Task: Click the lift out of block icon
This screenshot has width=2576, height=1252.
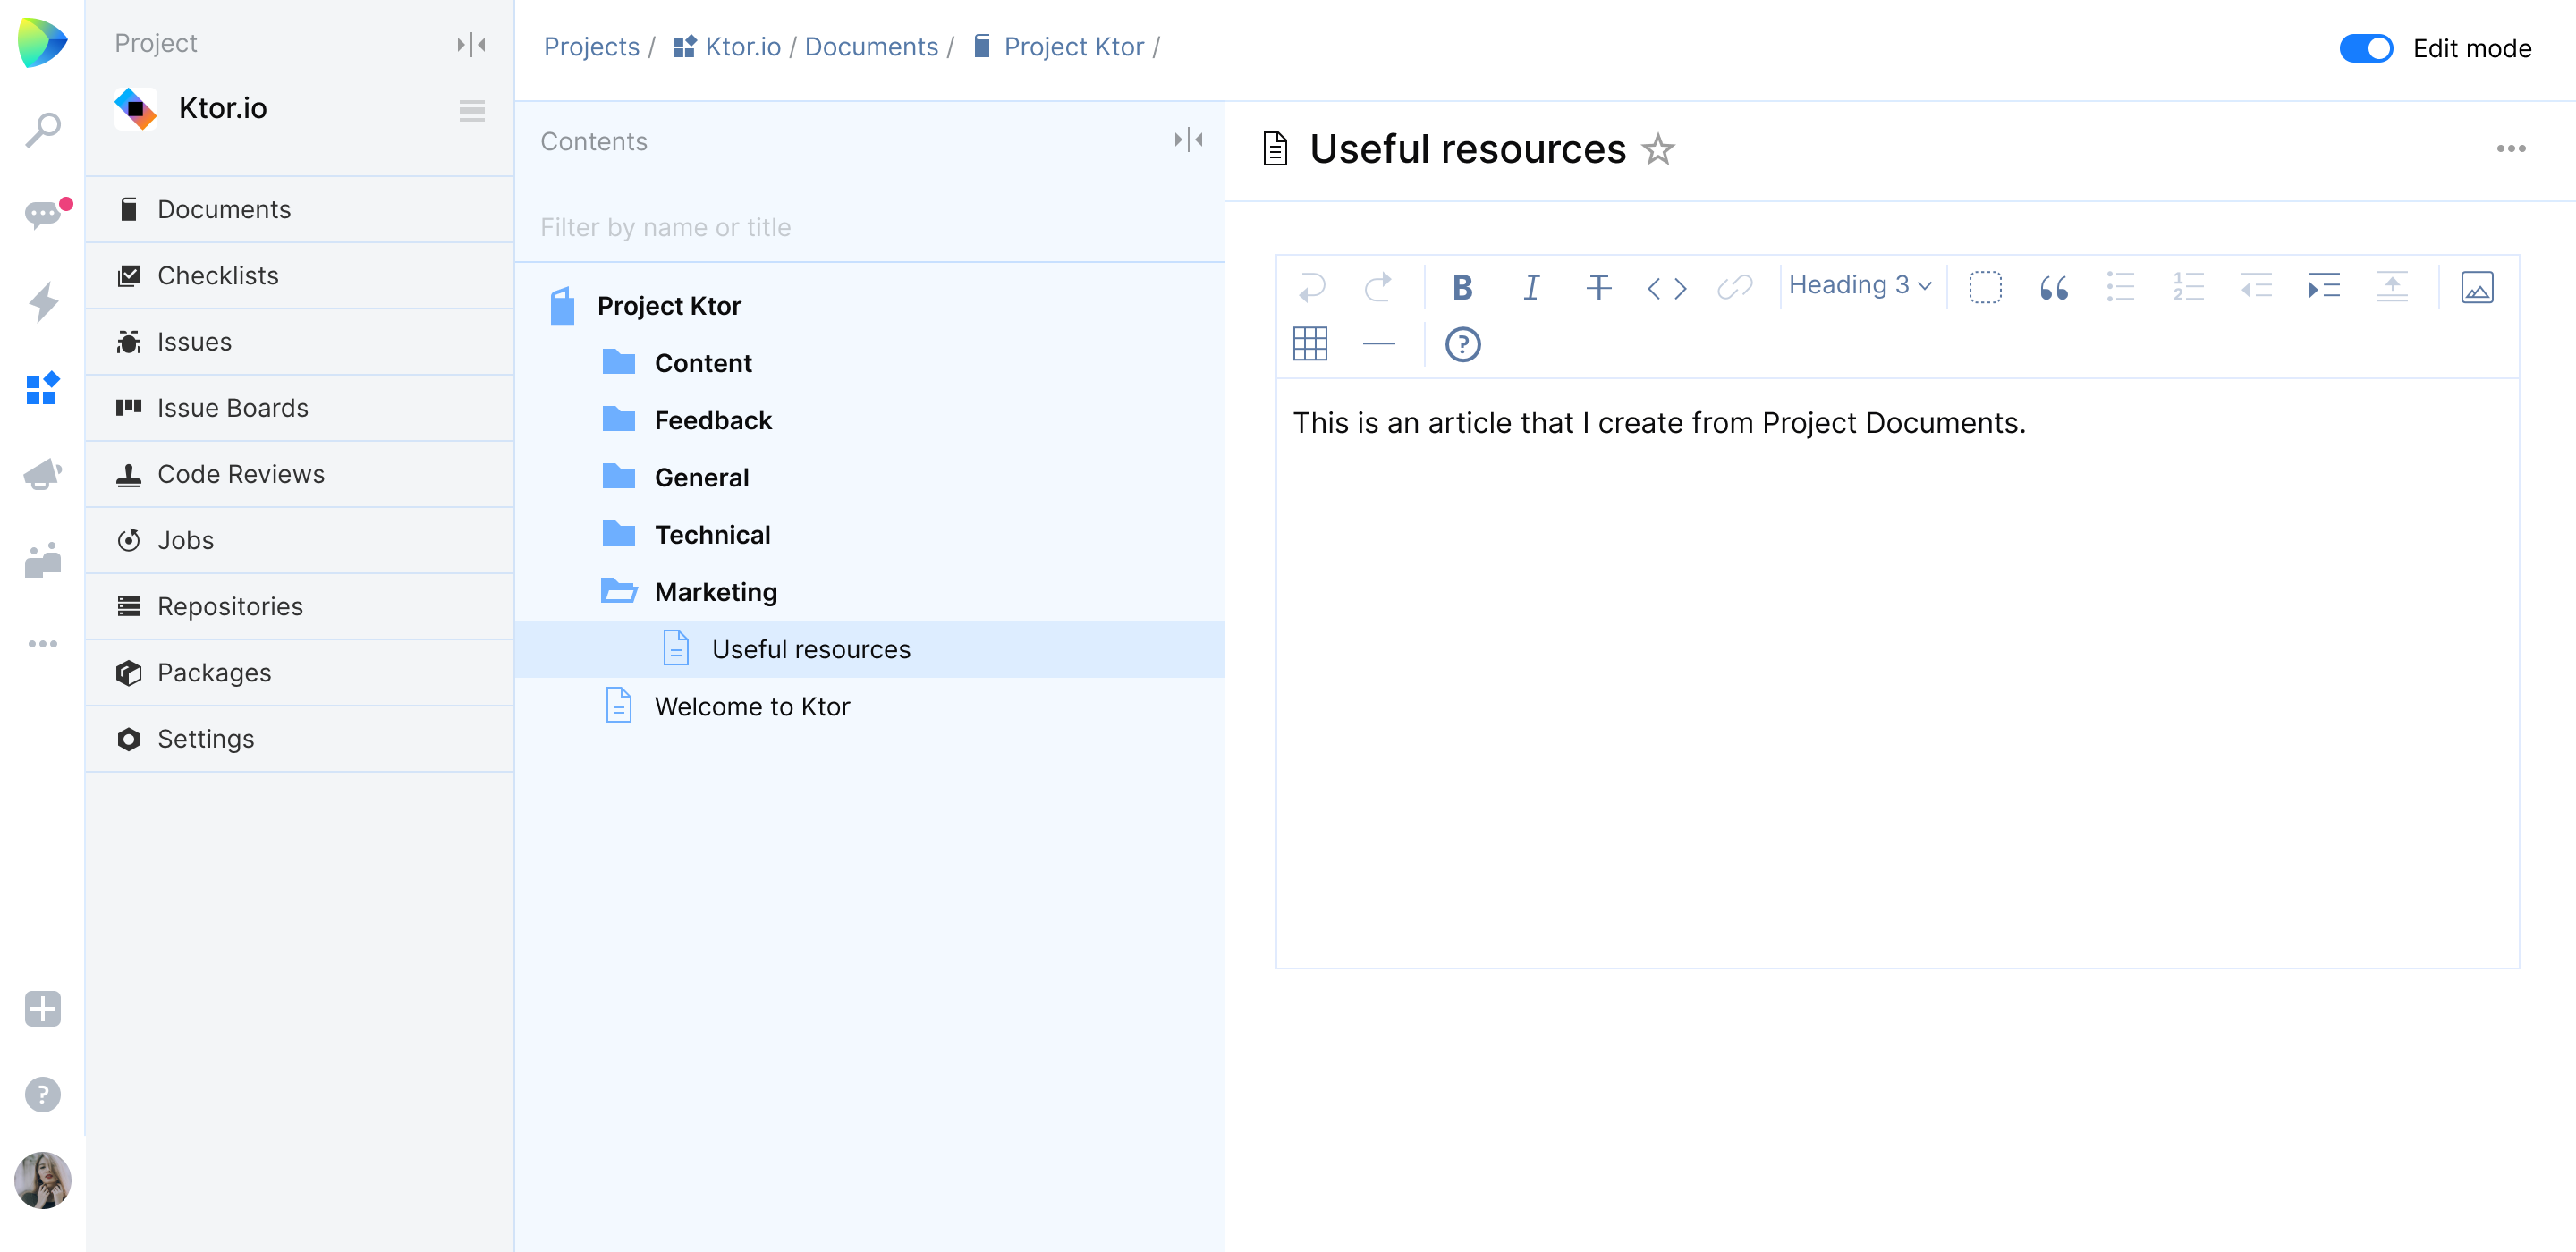Action: click(2391, 287)
